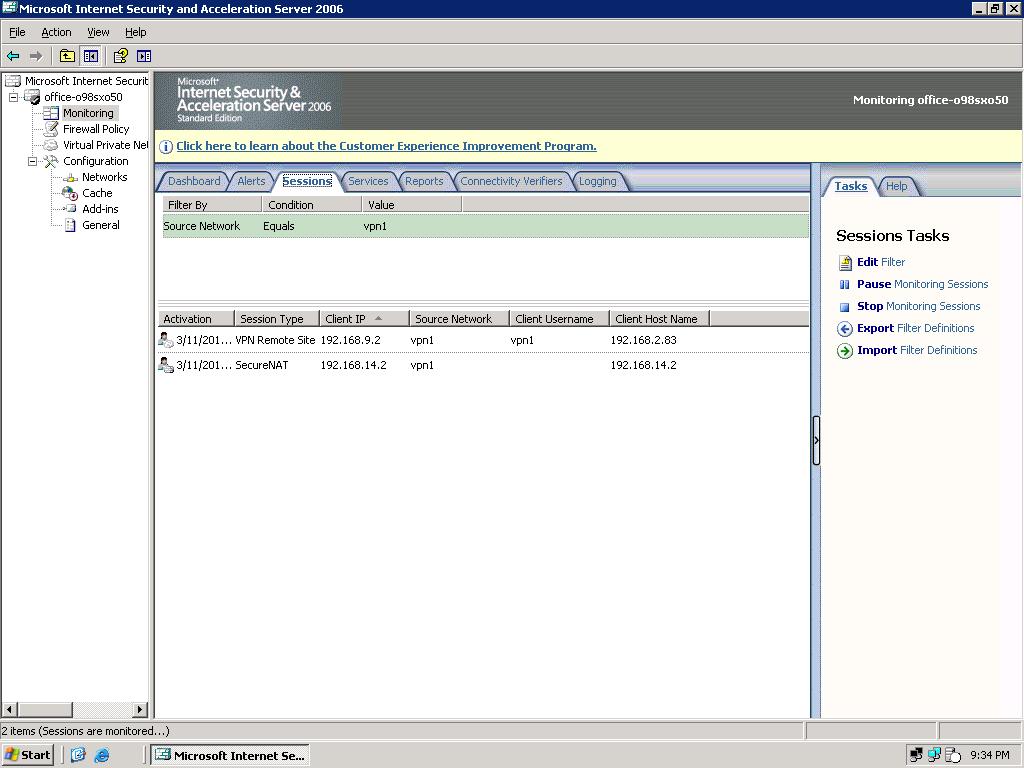Click the Cache icon in tree

coord(70,193)
